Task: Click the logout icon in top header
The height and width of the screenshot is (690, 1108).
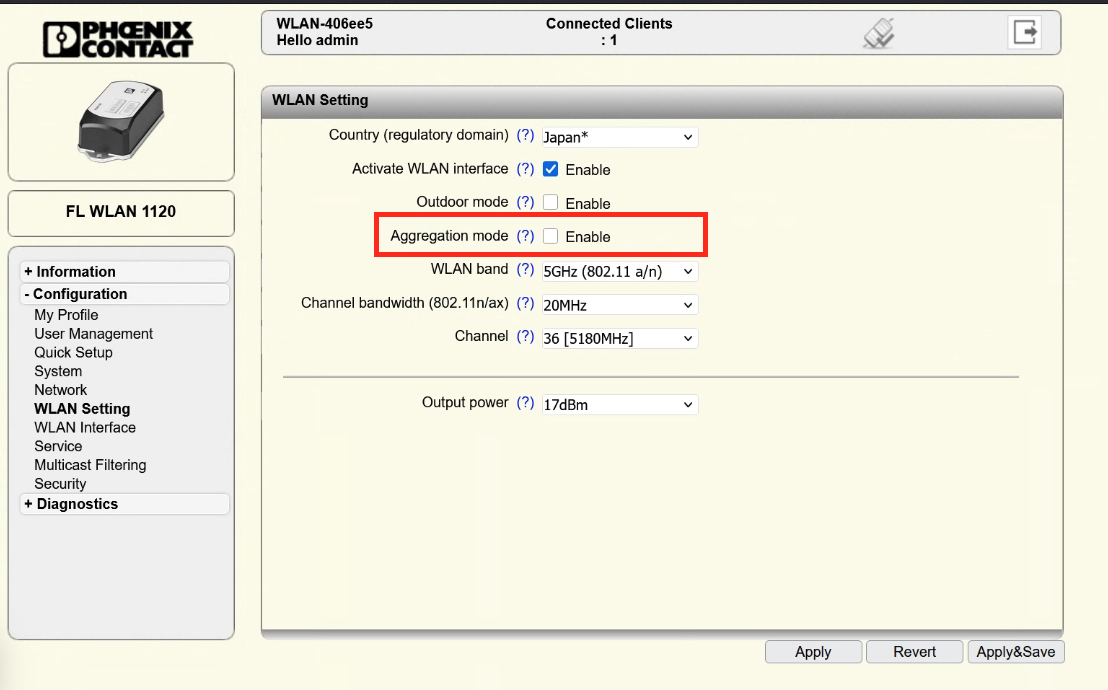Action: [x=1025, y=32]
